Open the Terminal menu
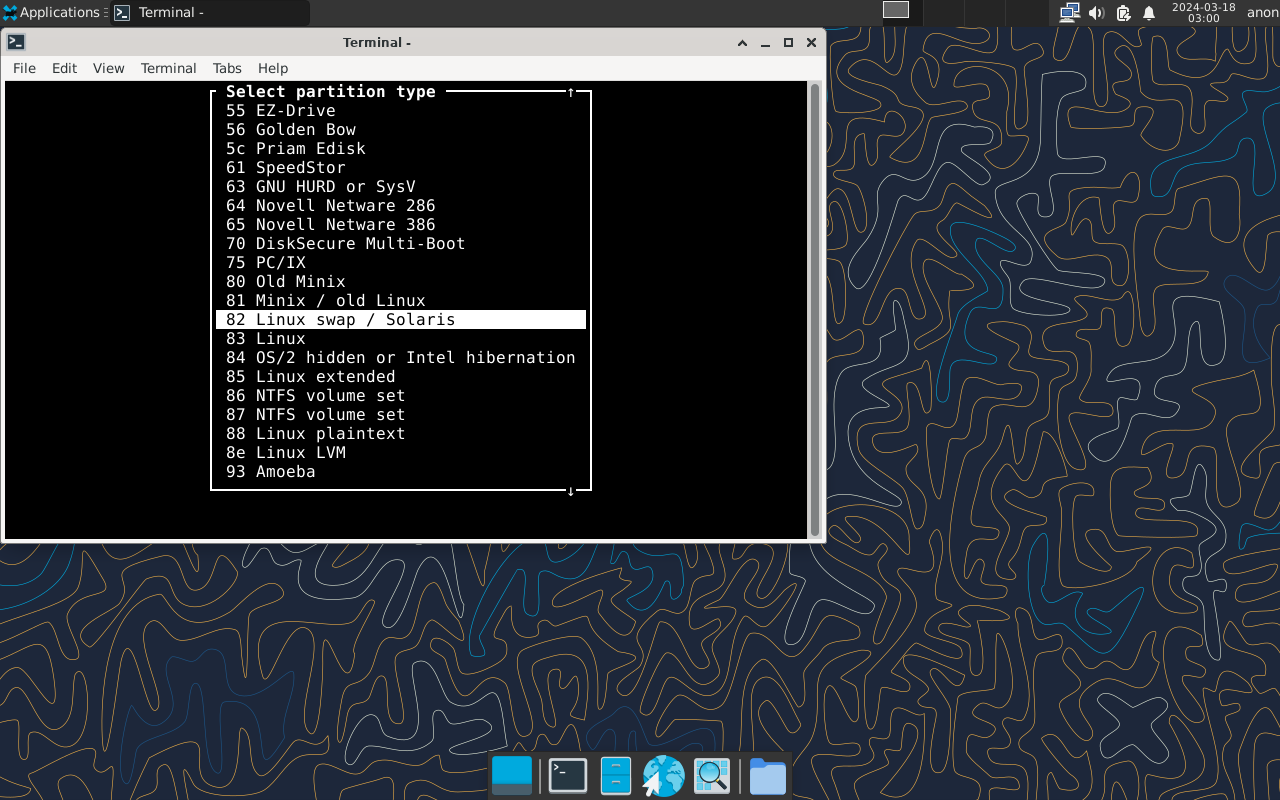 tap(168, 68)
